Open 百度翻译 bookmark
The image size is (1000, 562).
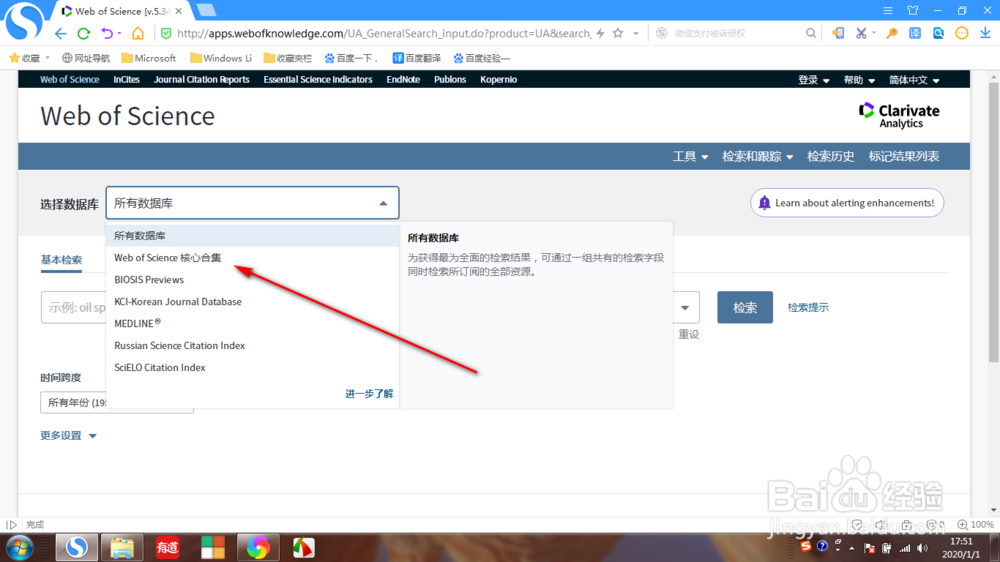pyautogui.click(x=416, y=58)
